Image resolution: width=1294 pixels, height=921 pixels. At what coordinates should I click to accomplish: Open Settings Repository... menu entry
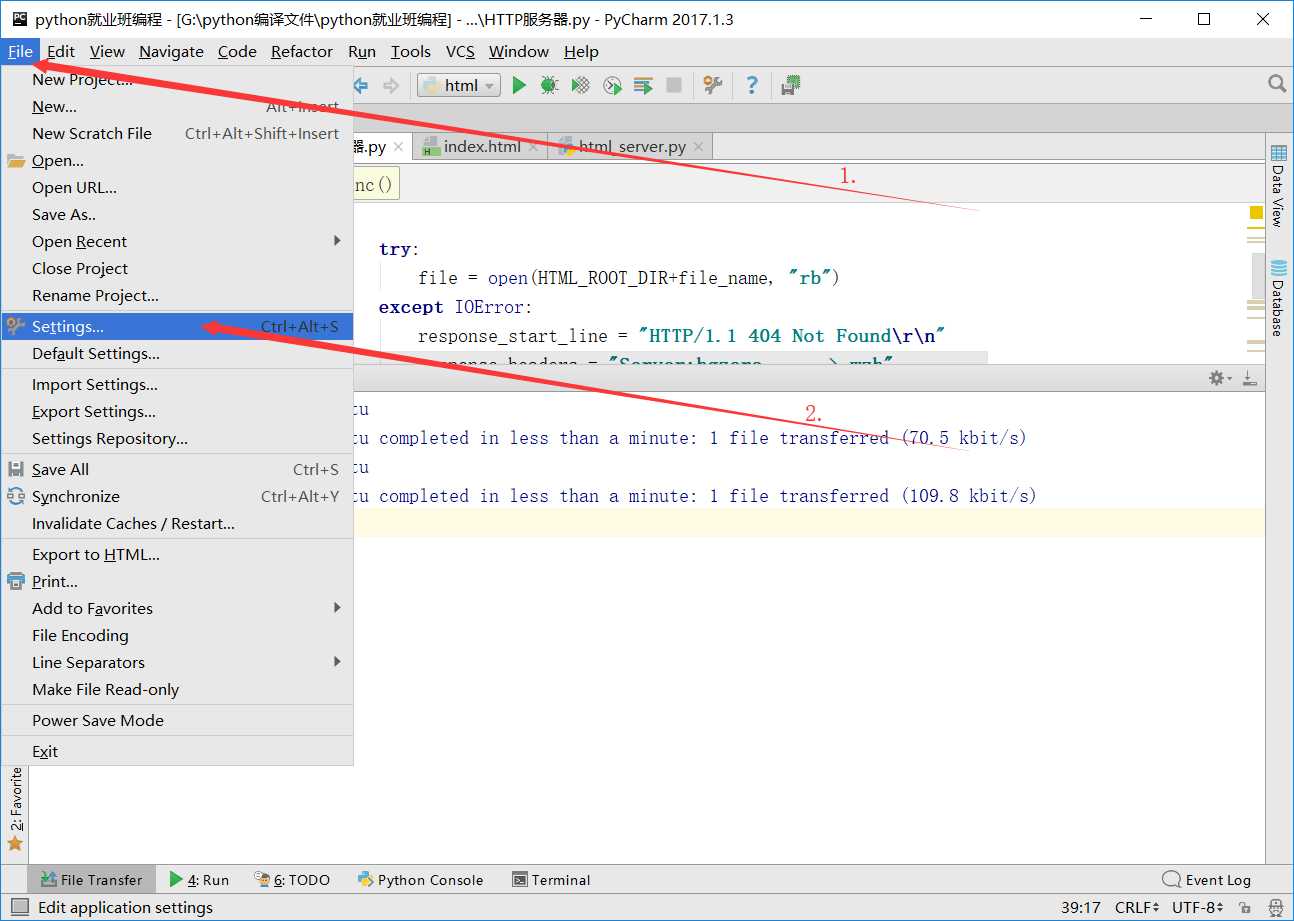(x=177, y=438)
